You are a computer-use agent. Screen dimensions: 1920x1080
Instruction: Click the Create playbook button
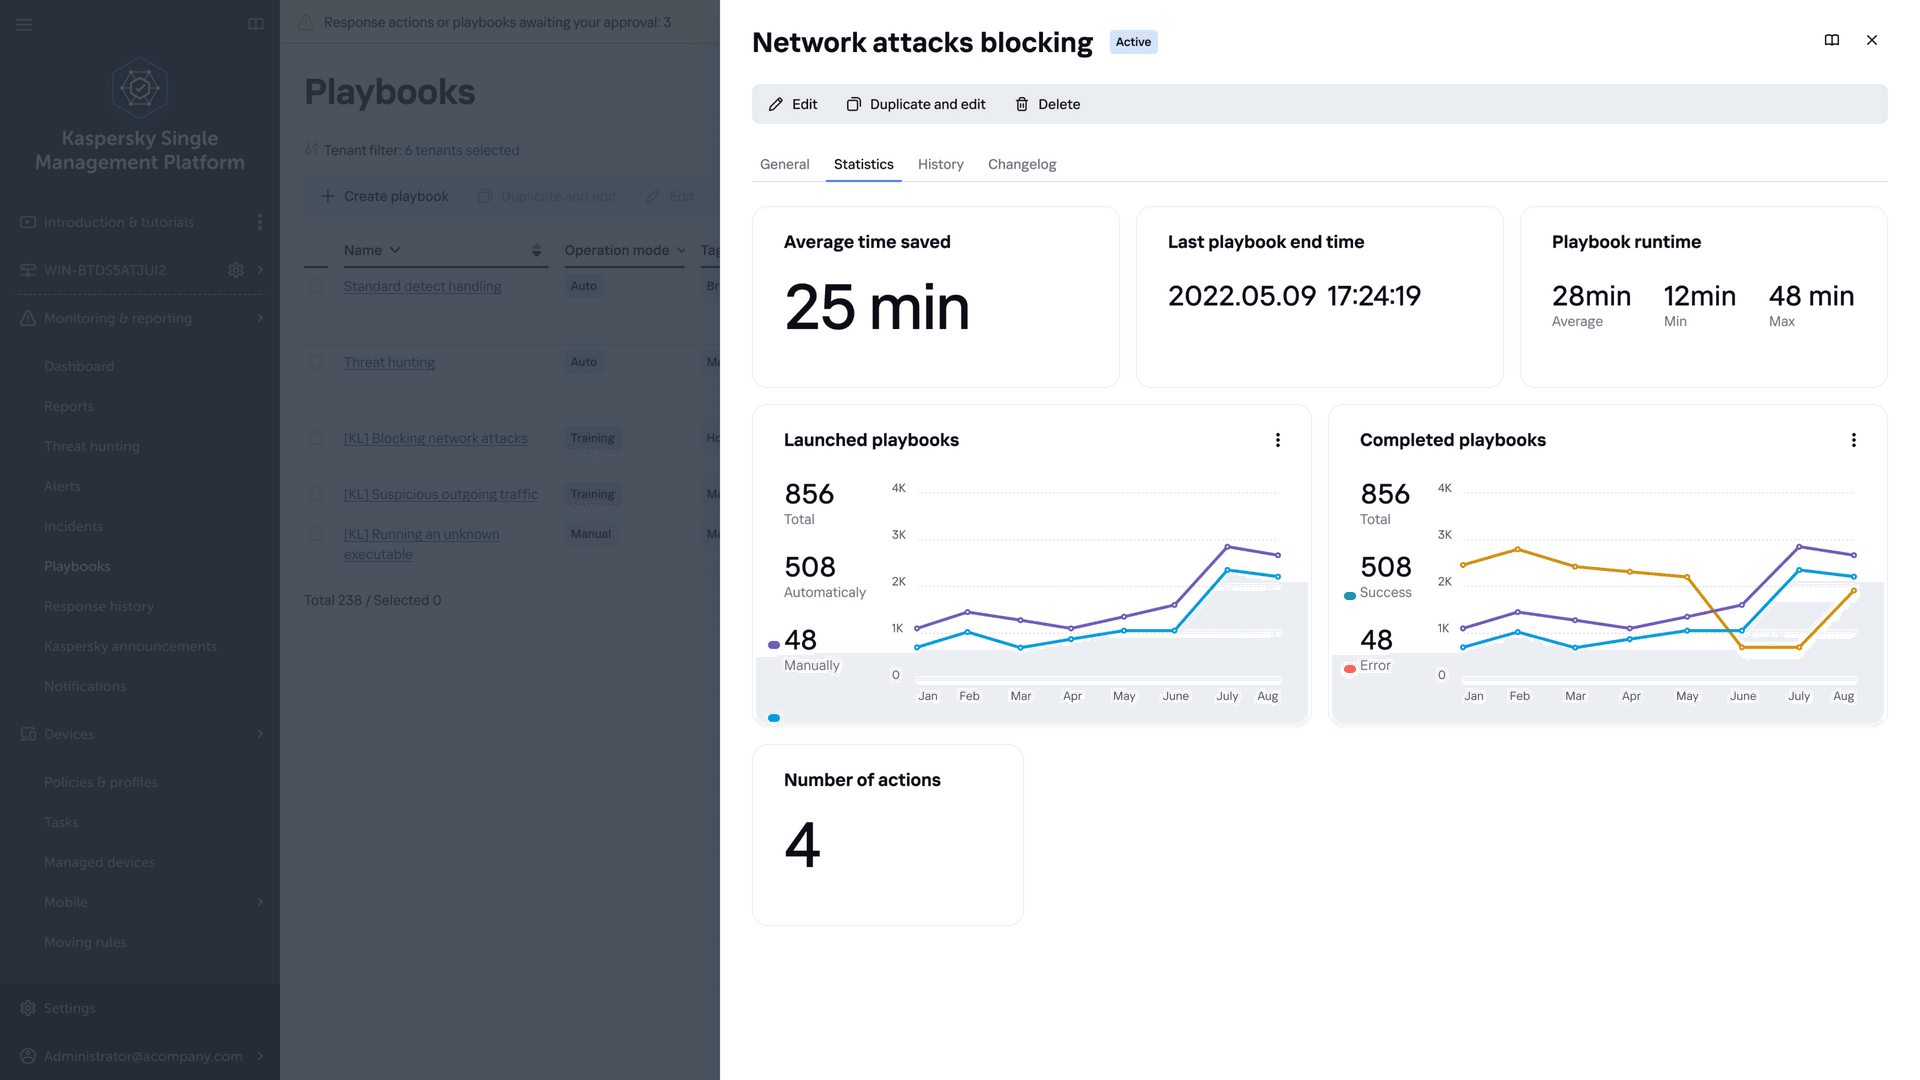coord(385,196)
